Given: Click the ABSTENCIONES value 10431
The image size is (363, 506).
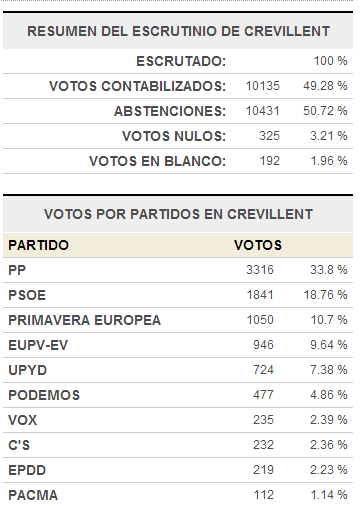Looking at the screenshot, I should coord(262,111).
